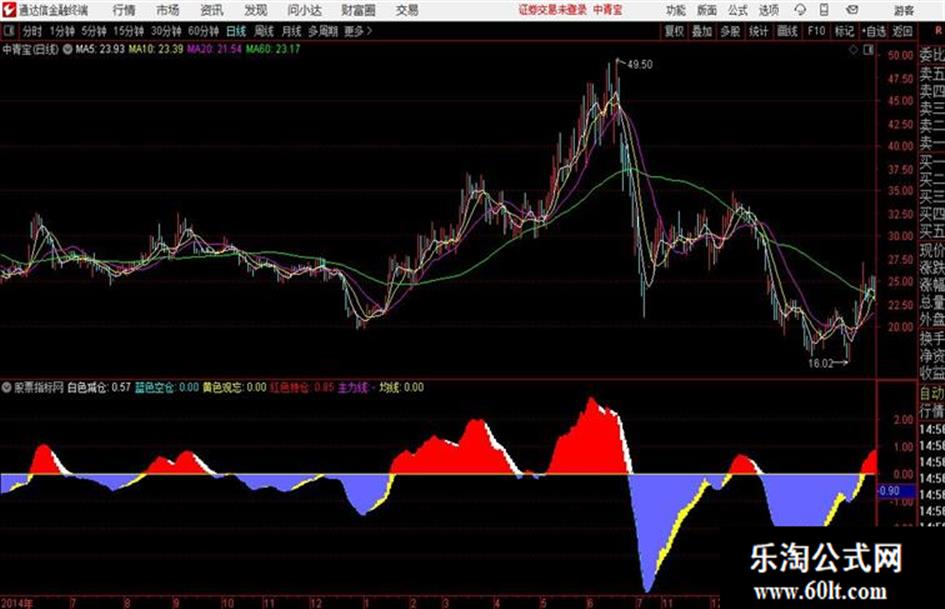The width and height of the screenshot is (945, 609).
Task: Click the 标记 mark button
Action: [844, 31]
